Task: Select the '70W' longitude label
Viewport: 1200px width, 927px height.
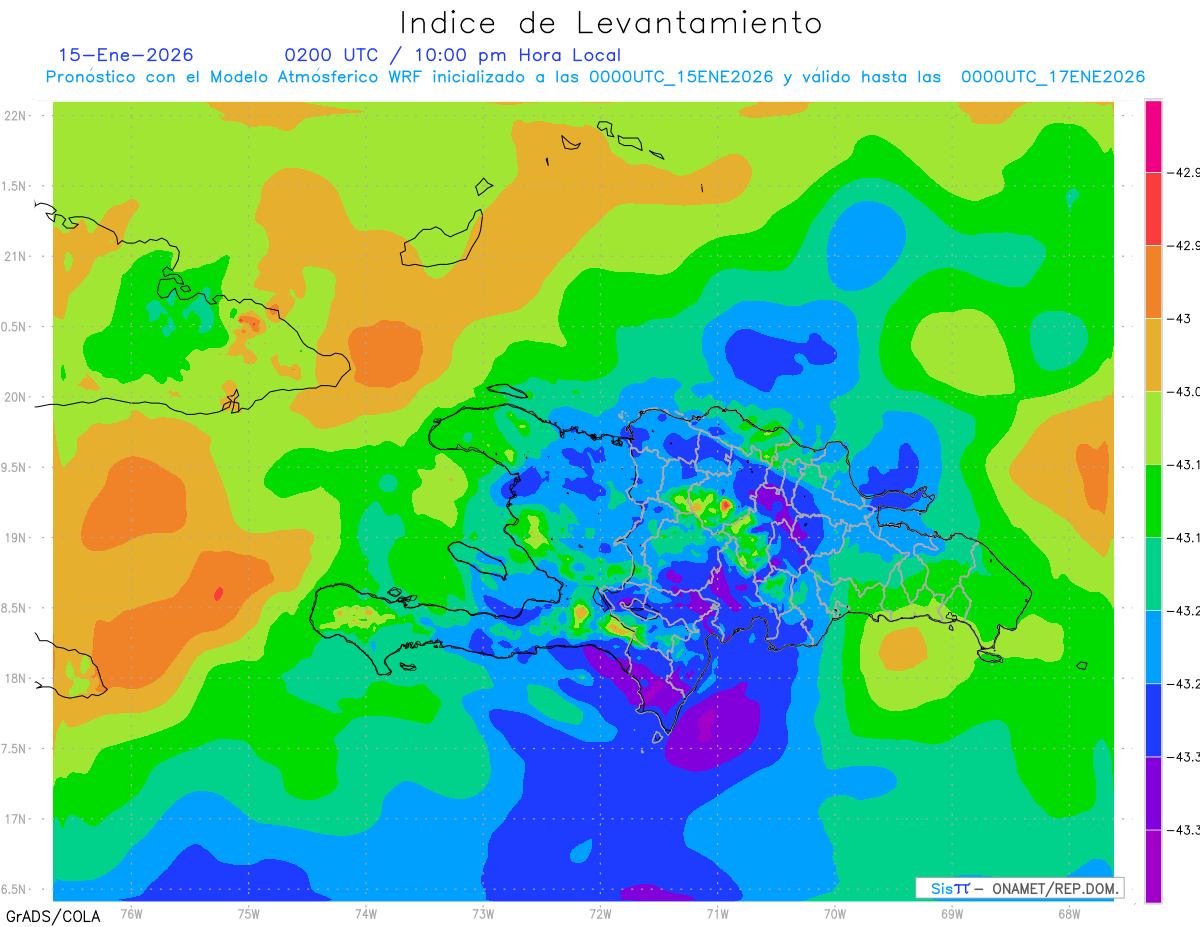Action: click(835, 912)
